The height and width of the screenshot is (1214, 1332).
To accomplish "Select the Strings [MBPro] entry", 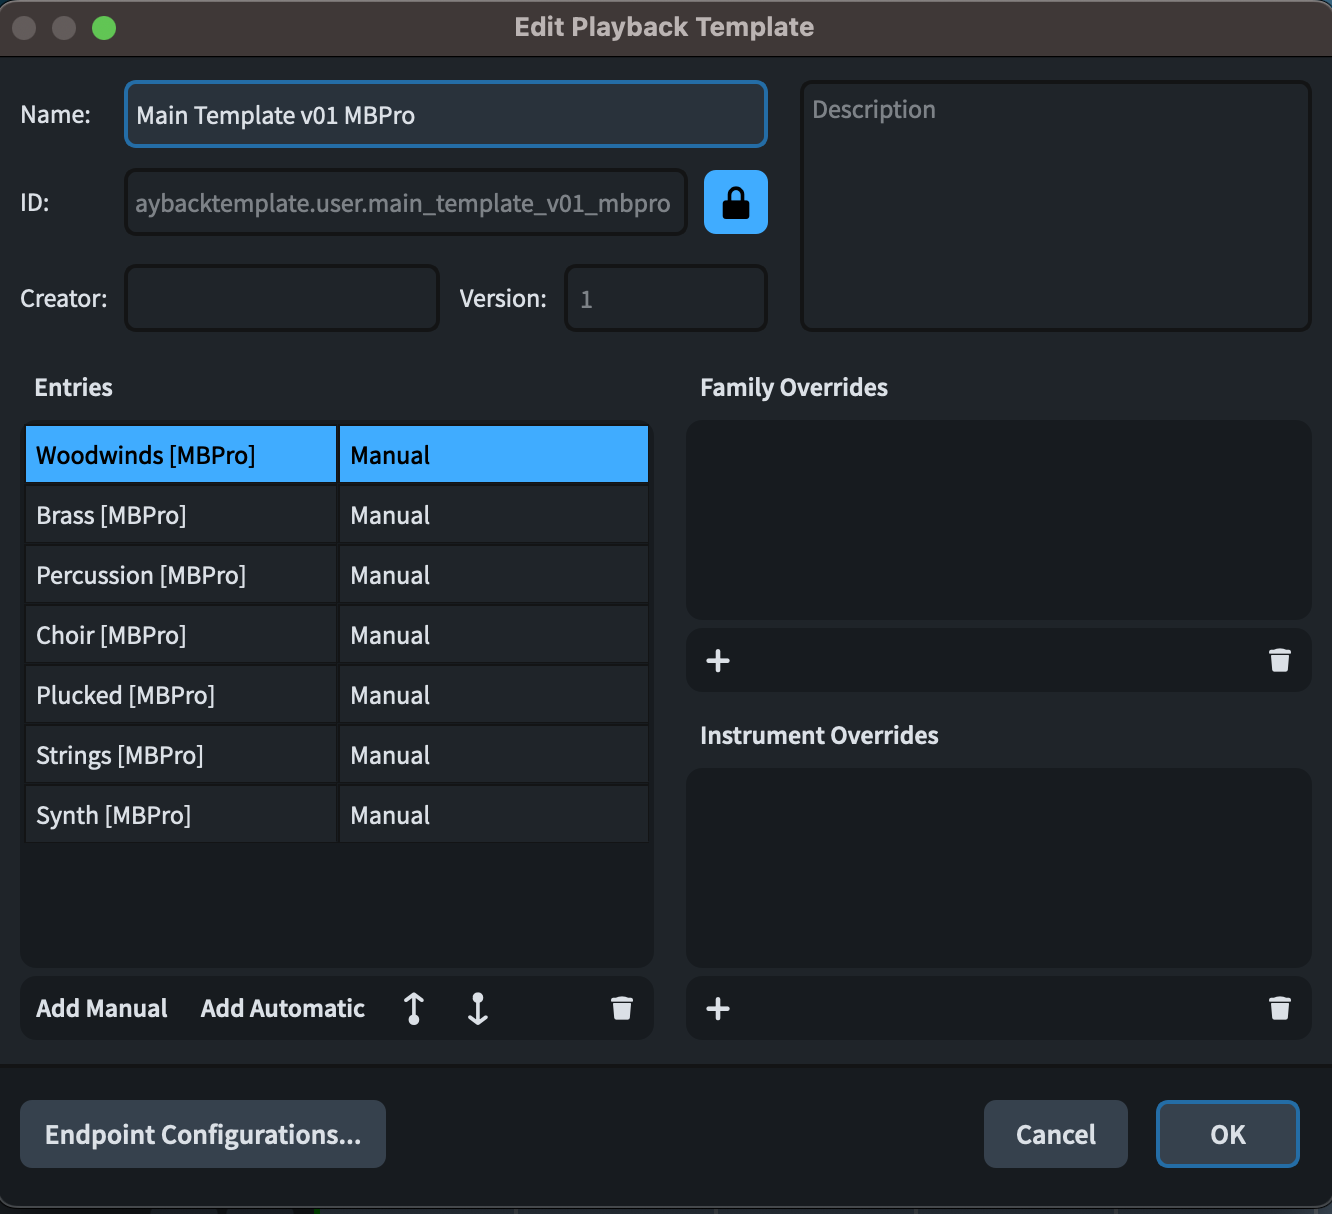I will coord(180,755).
